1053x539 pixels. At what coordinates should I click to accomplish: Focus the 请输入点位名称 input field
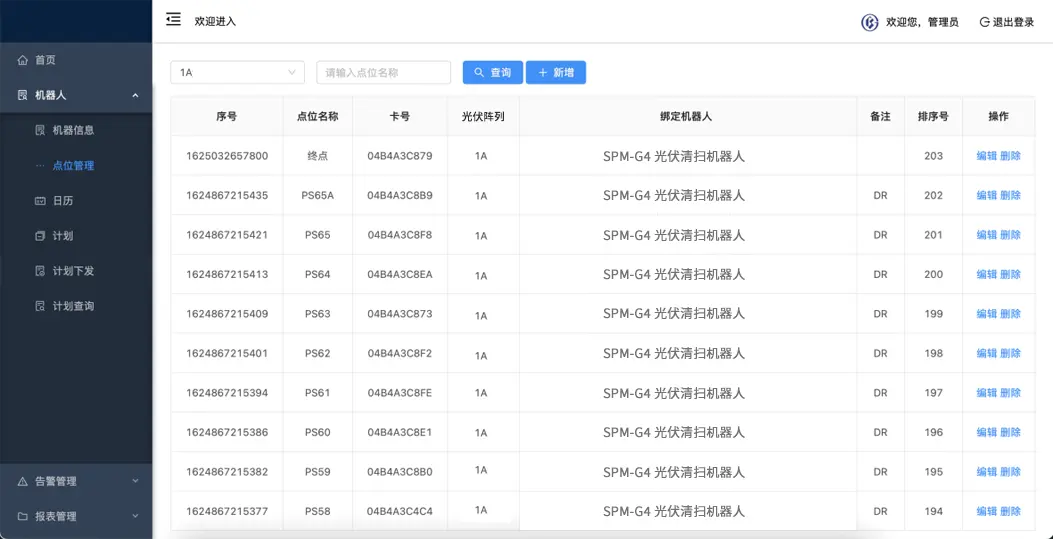[x=383, y=72]
